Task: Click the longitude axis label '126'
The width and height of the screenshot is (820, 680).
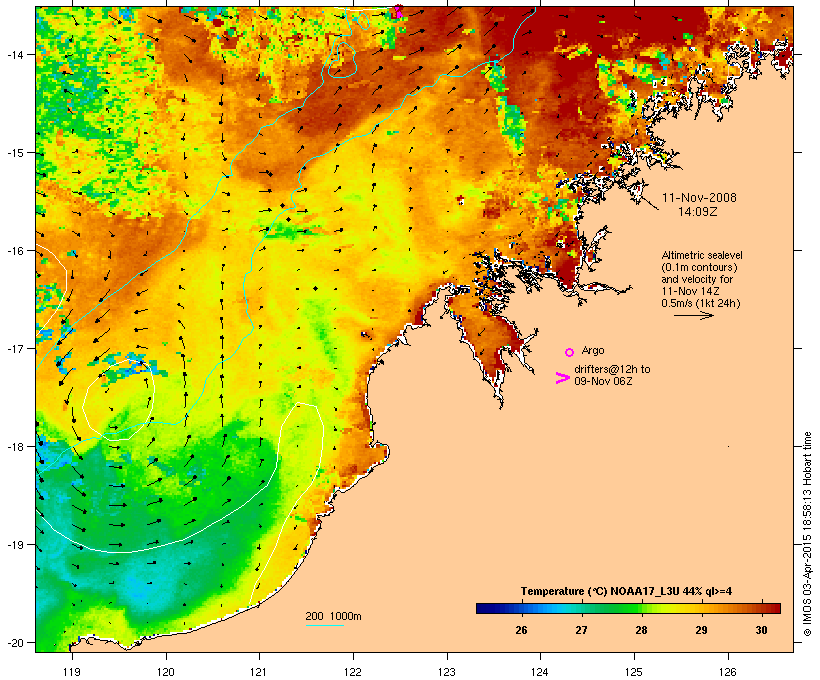Action: point(728,672)
